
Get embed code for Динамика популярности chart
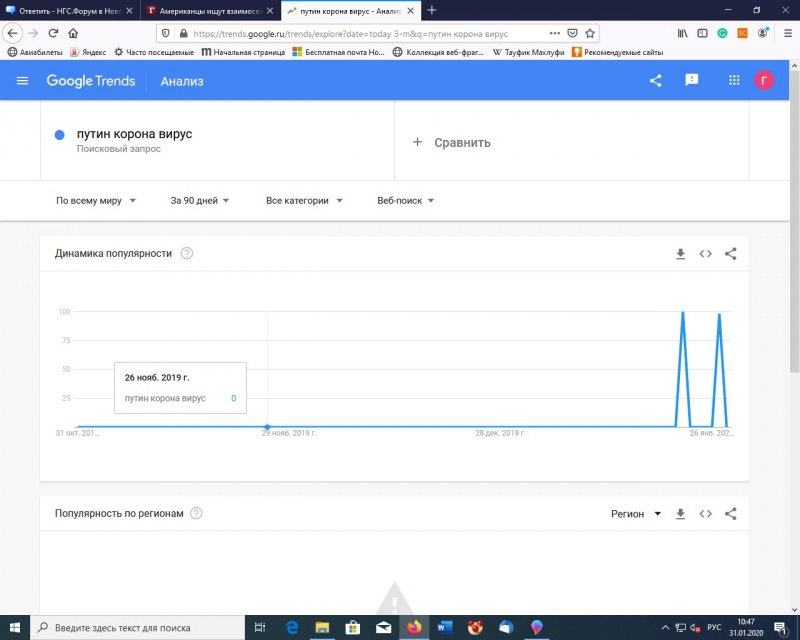[x=706, y=254]
